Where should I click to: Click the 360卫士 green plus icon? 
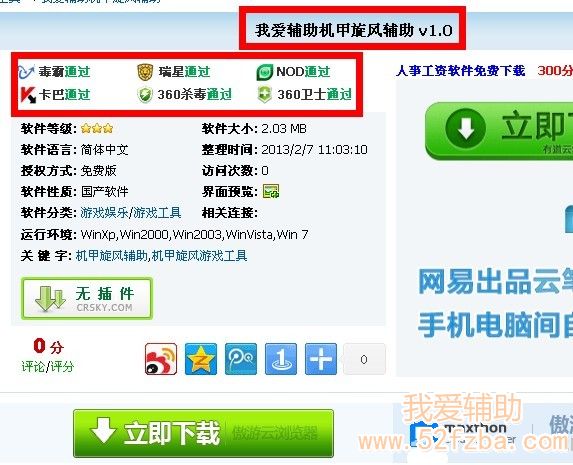tap(265, 95)
